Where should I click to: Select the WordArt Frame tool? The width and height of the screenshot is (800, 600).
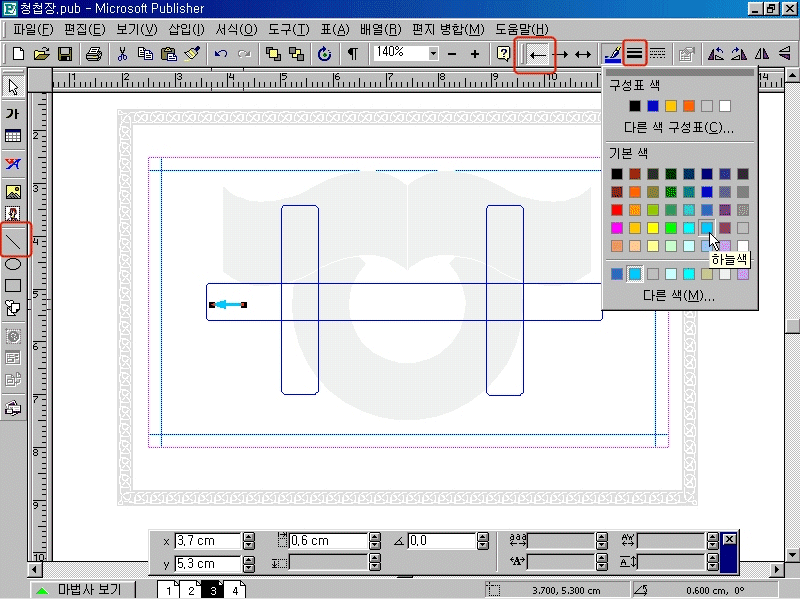(x=13, y=164)
